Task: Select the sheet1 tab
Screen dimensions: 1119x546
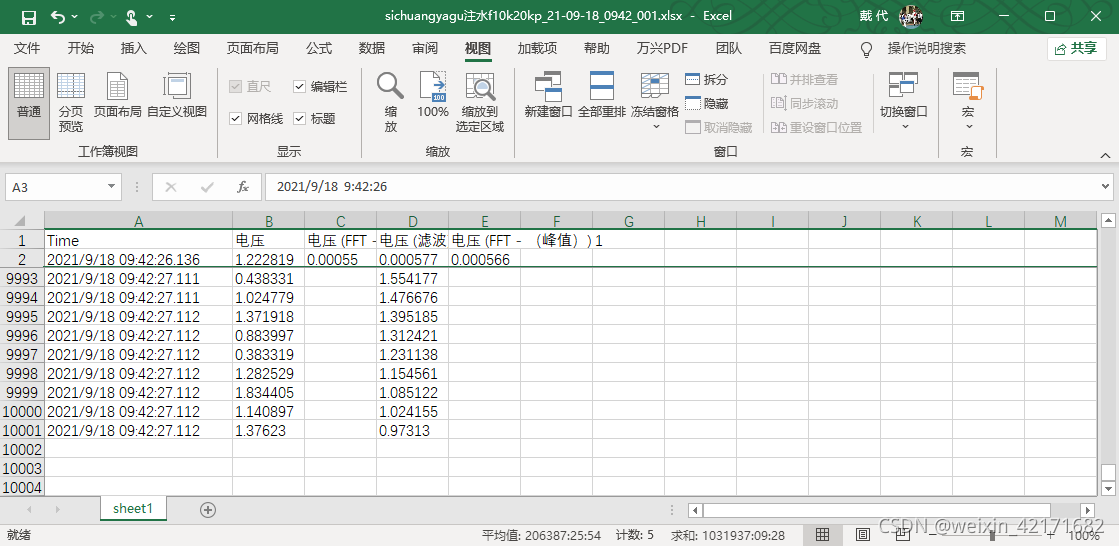Action: point(133,509)
